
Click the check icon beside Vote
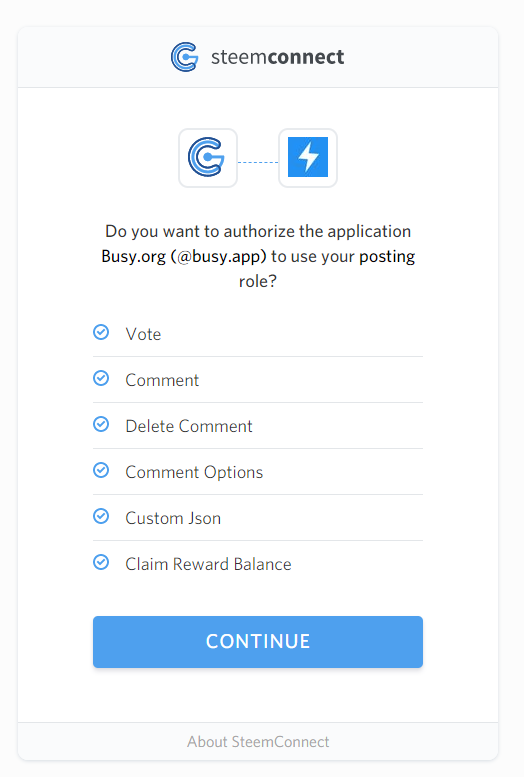coord(101,332)
